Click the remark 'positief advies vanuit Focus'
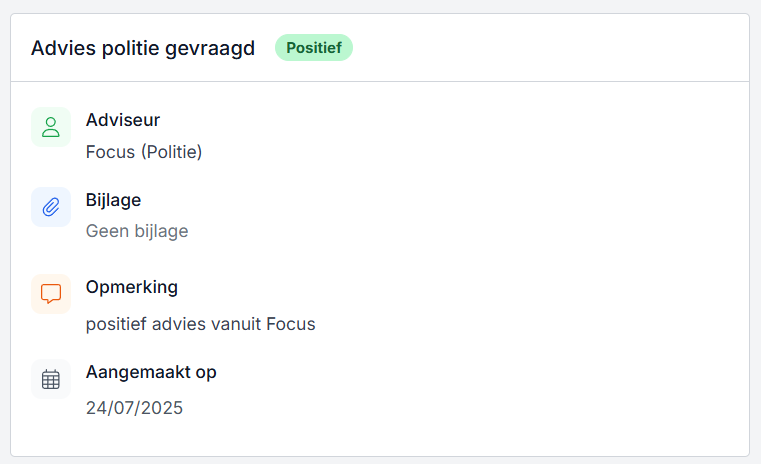Image resolution: width=761 pixels, height=464 pixels. click(x=201, y=324)
